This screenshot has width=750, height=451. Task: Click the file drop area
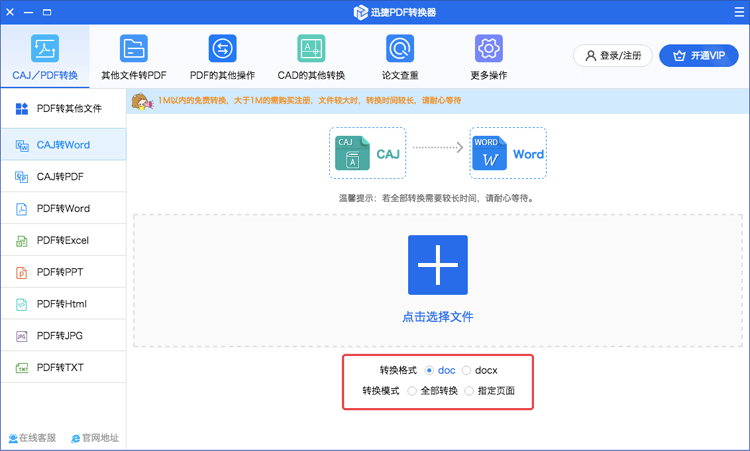click(438, 281)
